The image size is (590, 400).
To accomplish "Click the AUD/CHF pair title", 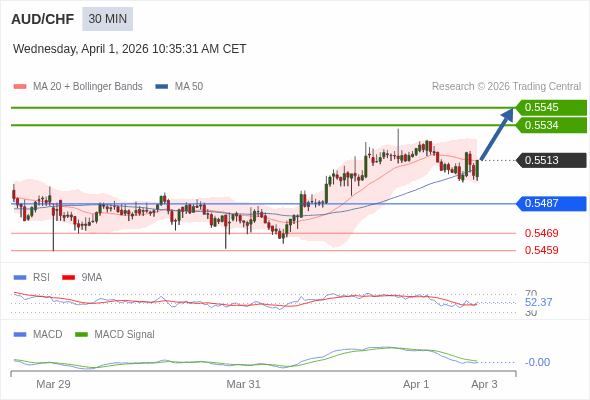I will (43, 19).
